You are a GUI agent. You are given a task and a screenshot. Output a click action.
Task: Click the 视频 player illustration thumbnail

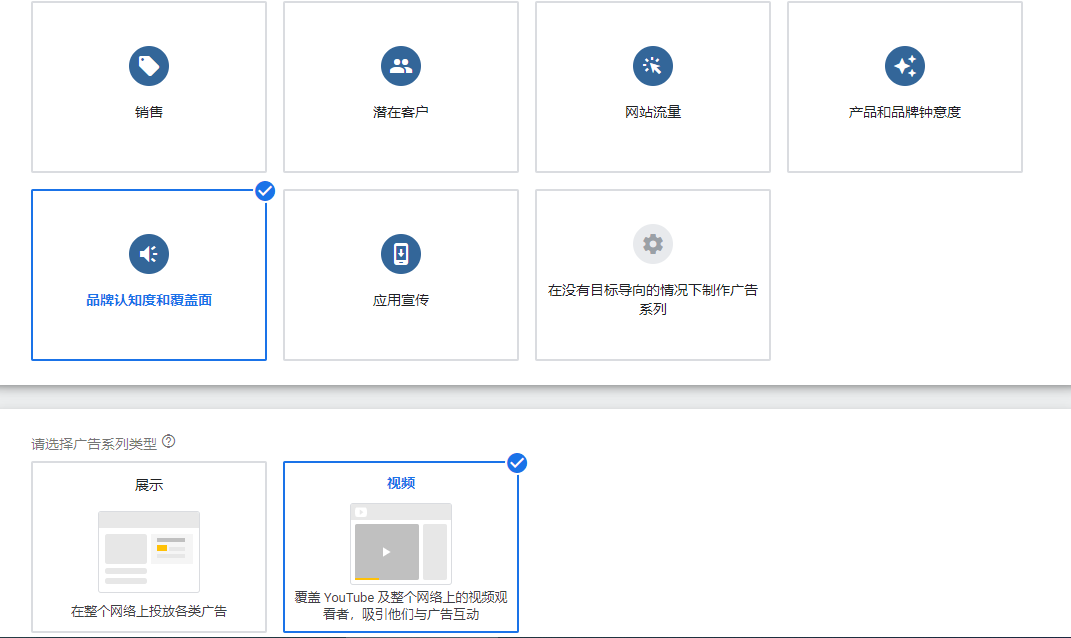click(x=400, y=543)
